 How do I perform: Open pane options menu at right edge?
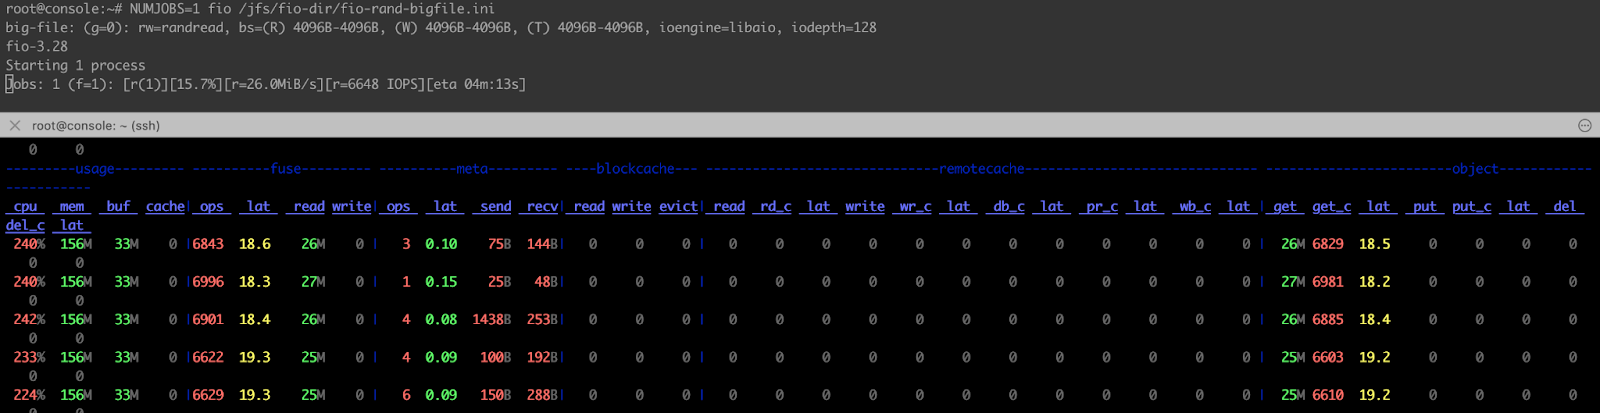tap(1584, 125)
